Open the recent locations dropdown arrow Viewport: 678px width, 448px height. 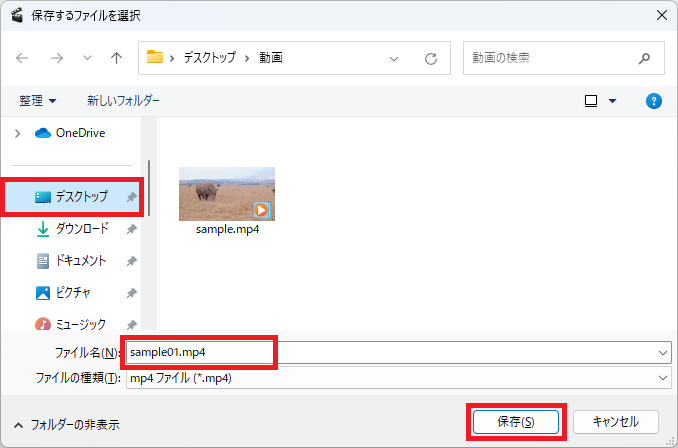(x=86, y=58)
